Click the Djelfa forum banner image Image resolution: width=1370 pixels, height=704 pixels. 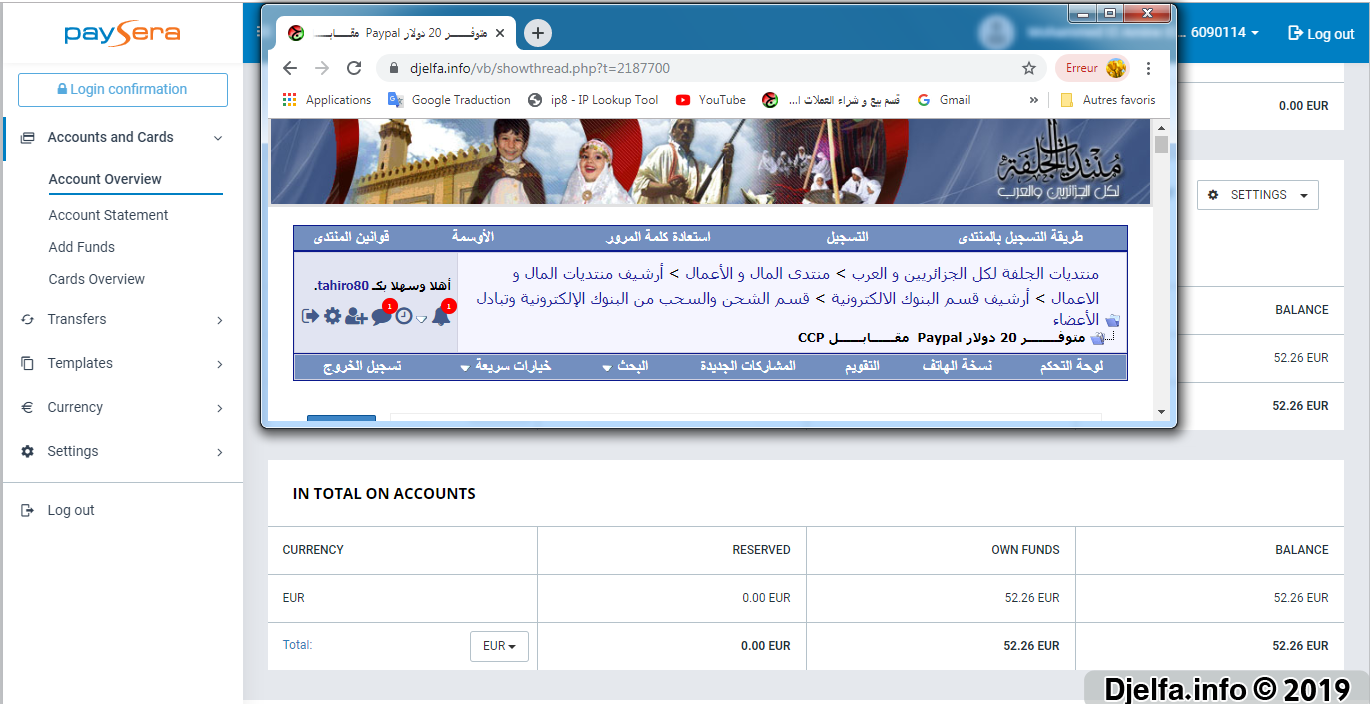click(710, 161)
